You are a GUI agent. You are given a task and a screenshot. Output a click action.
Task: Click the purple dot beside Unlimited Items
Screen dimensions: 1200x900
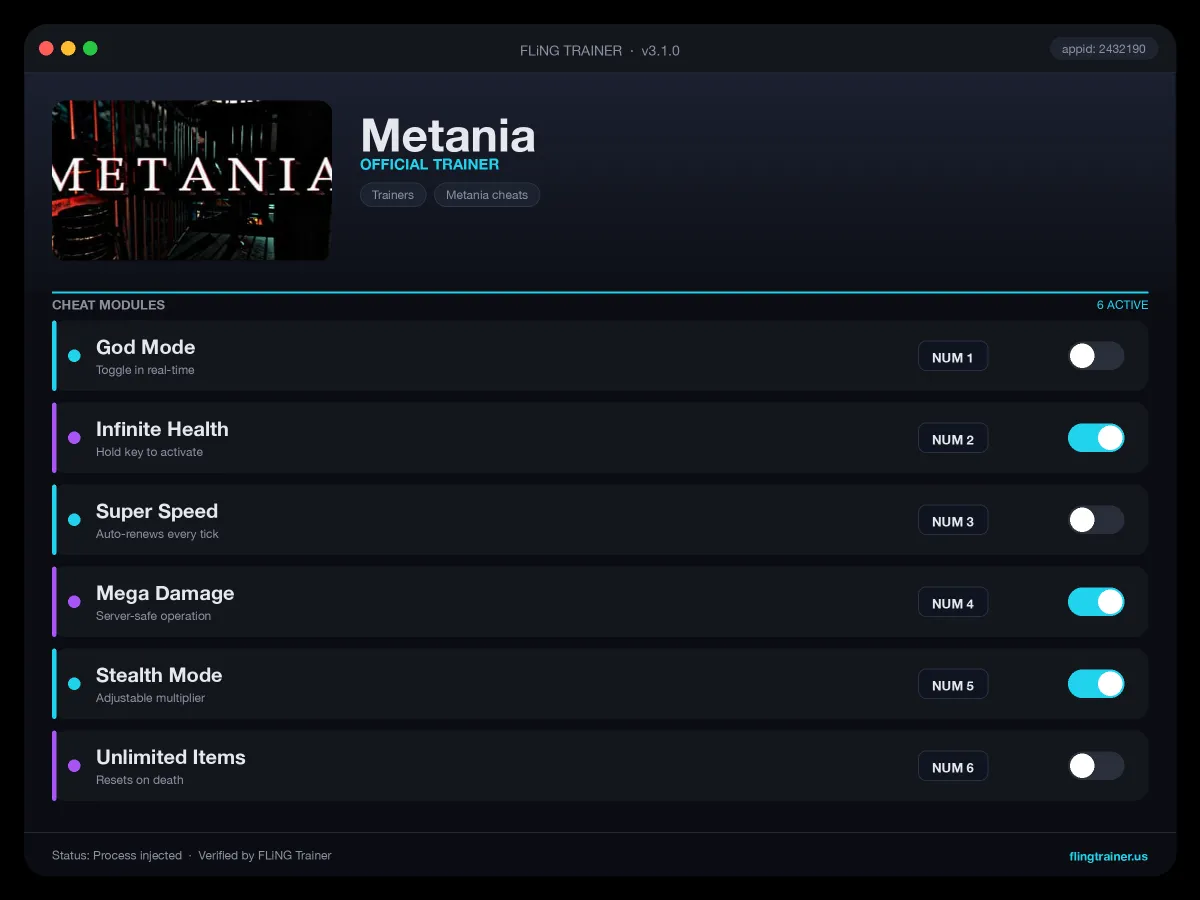pos(74,766)
